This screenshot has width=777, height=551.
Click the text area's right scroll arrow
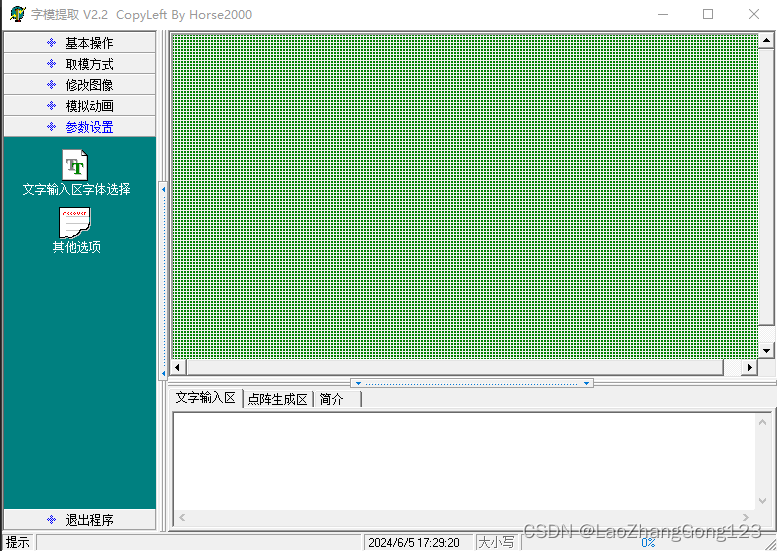coord(747,518)
